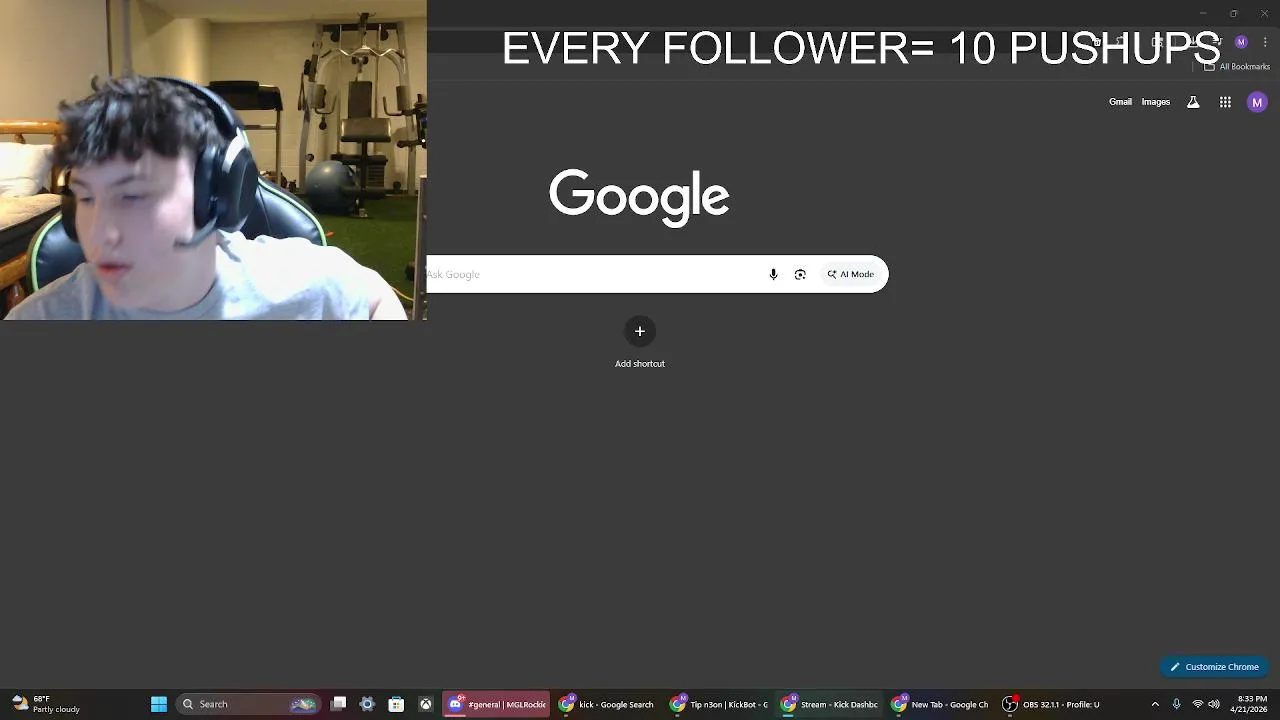Open weather widget showing Partly cloudy
Viewport: 1280px width, 720px height.
(x=45, y=704)
